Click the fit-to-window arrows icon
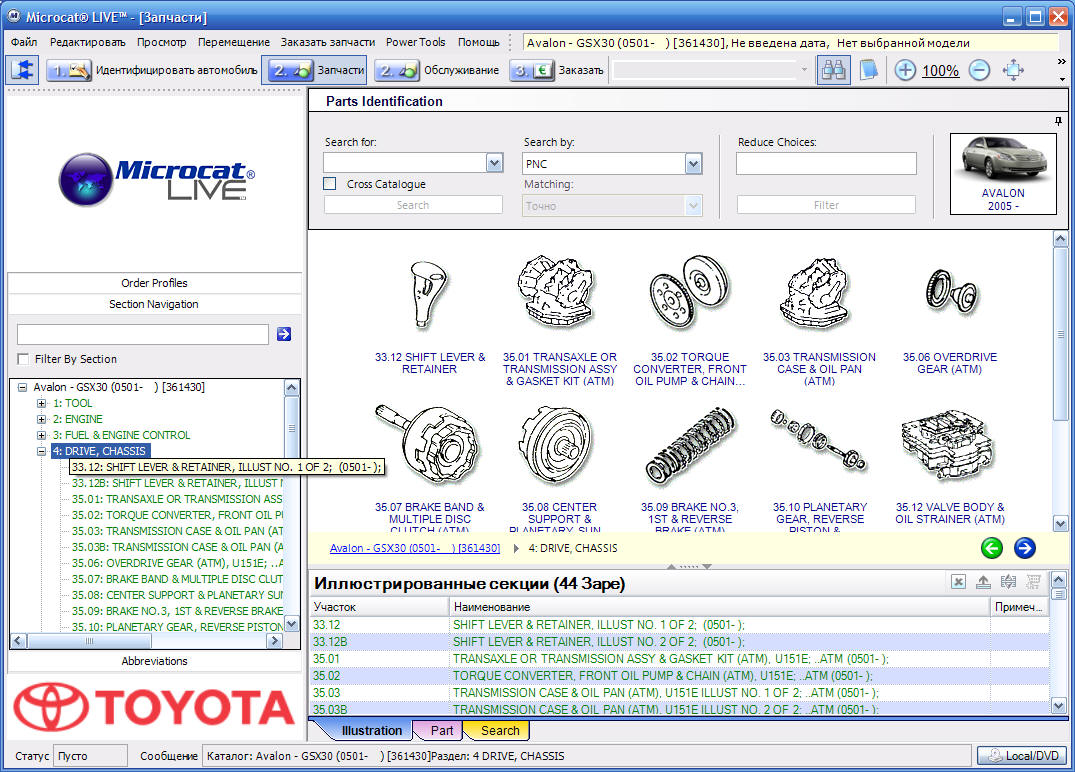Screen dimensions: 1075x772 coord(1013,70)
